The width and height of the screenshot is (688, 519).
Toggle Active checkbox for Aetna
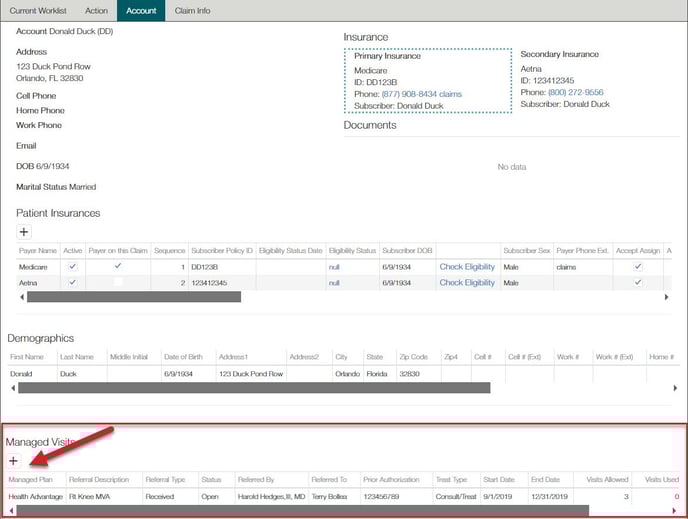pyautogui.click(x=72, y=283)
